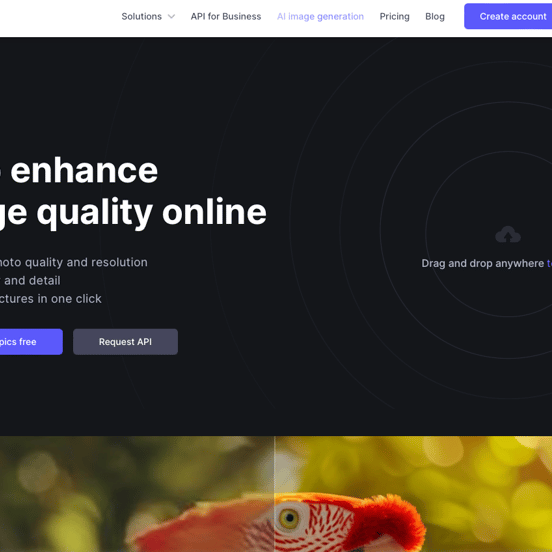
Task: Go to API for Business page
Action: click(x=226, y=17)
